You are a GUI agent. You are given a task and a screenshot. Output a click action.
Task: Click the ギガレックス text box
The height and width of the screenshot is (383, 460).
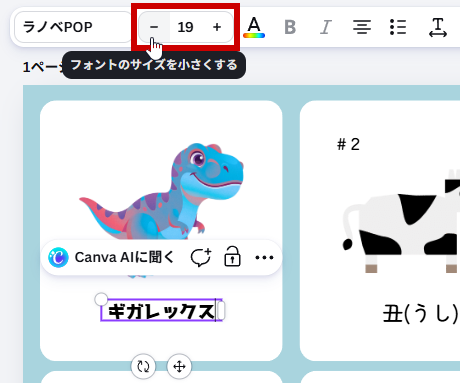click(x=161, y=311)
